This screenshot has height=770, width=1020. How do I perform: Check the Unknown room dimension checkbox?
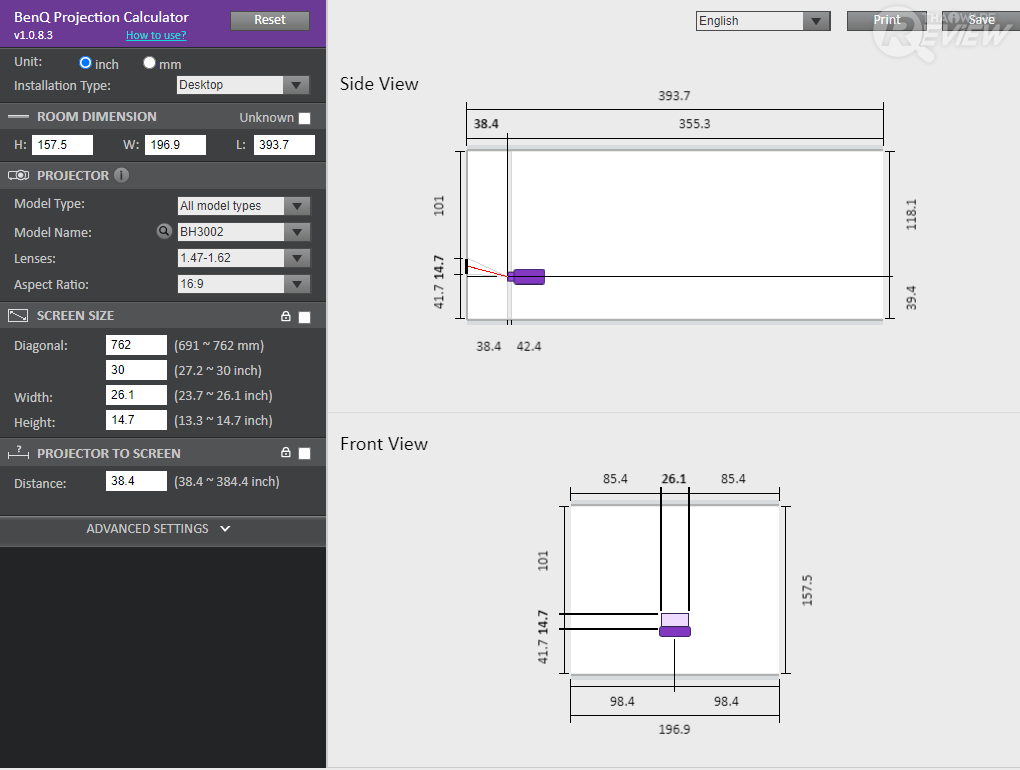point(304,118)
